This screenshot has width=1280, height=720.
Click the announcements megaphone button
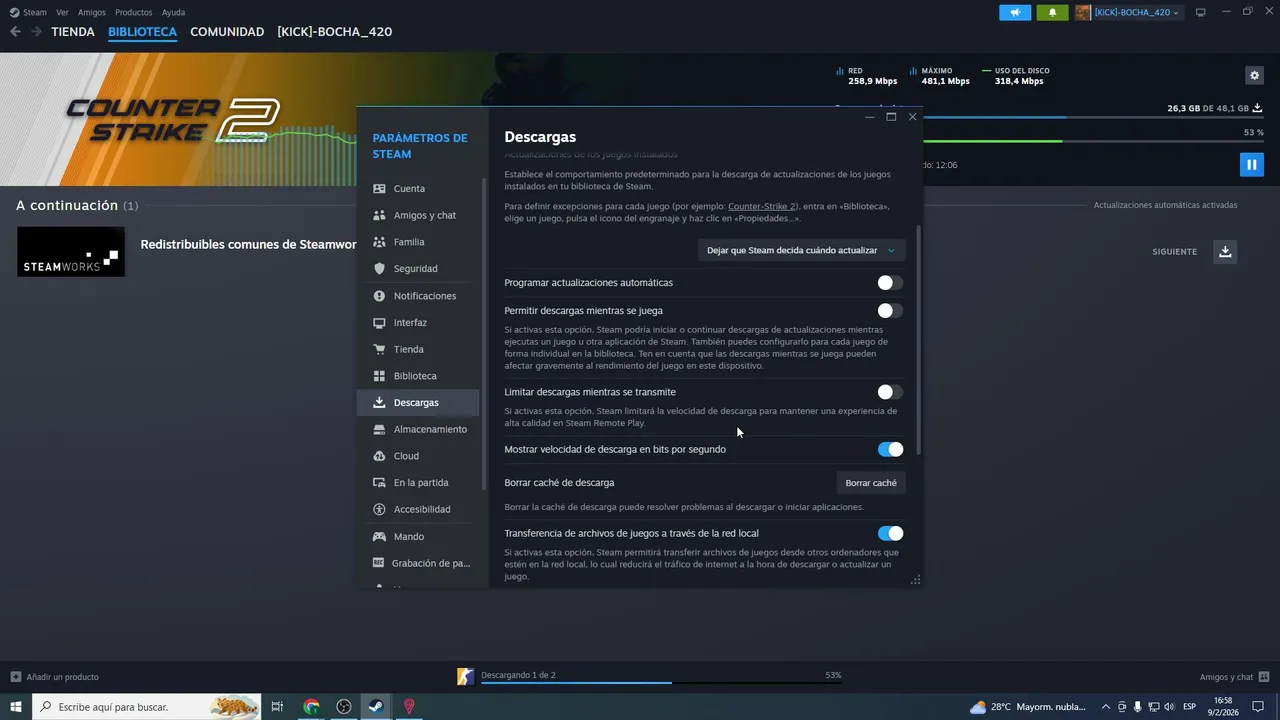[1015, 12]
